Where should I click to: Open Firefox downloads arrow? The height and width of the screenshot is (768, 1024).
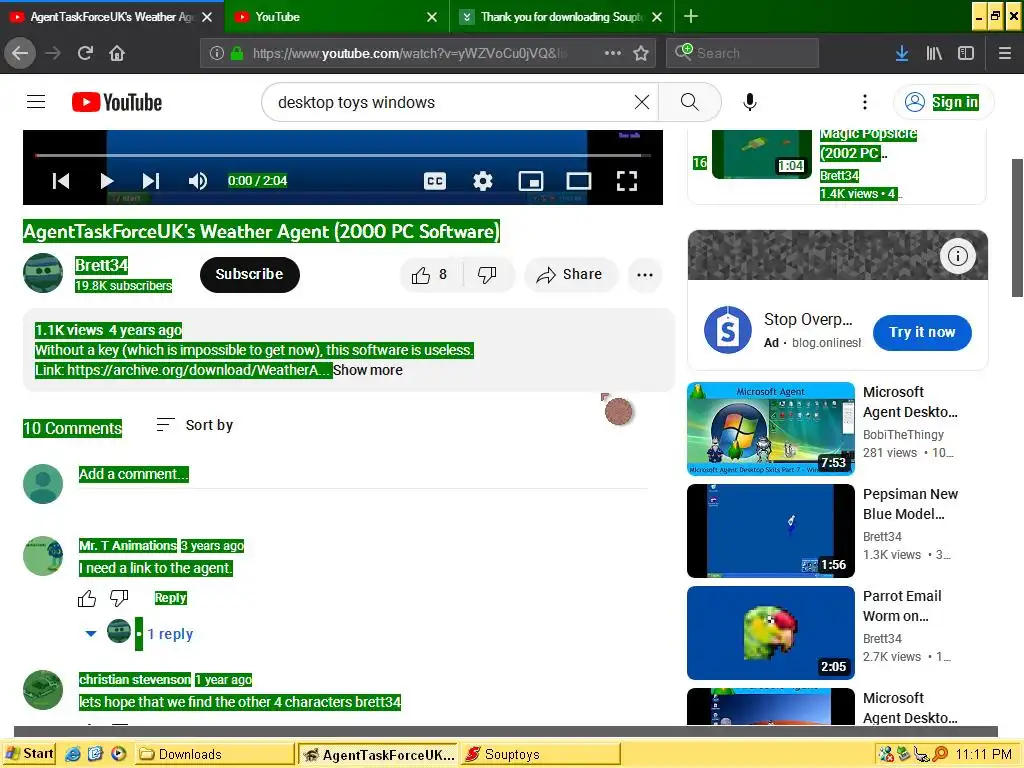pos(902,53)
